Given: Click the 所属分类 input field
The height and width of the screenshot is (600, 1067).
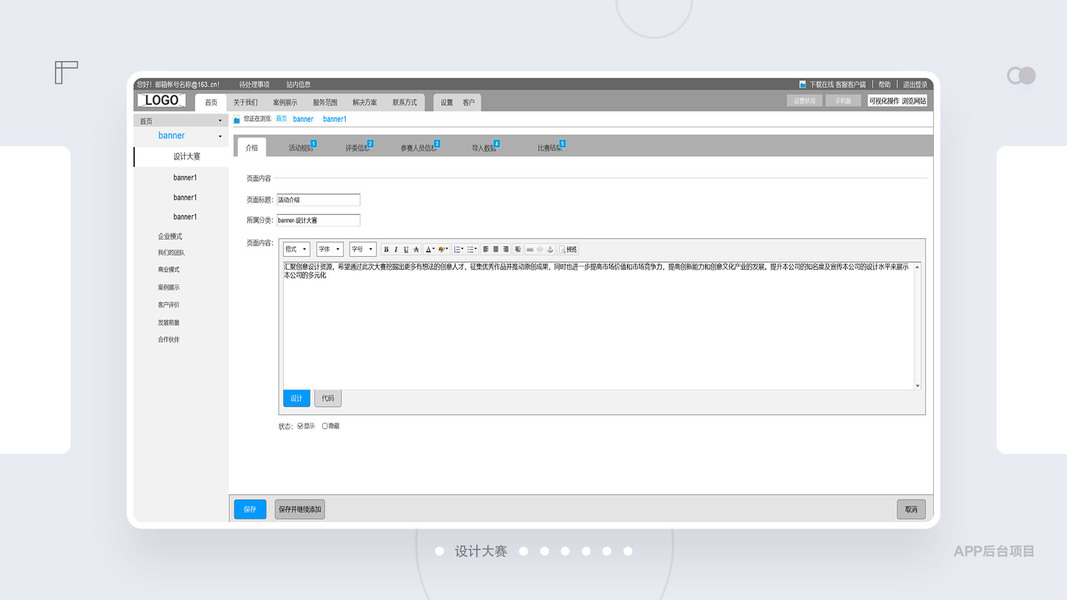Looking at the screenshot, I should (318, 220).
